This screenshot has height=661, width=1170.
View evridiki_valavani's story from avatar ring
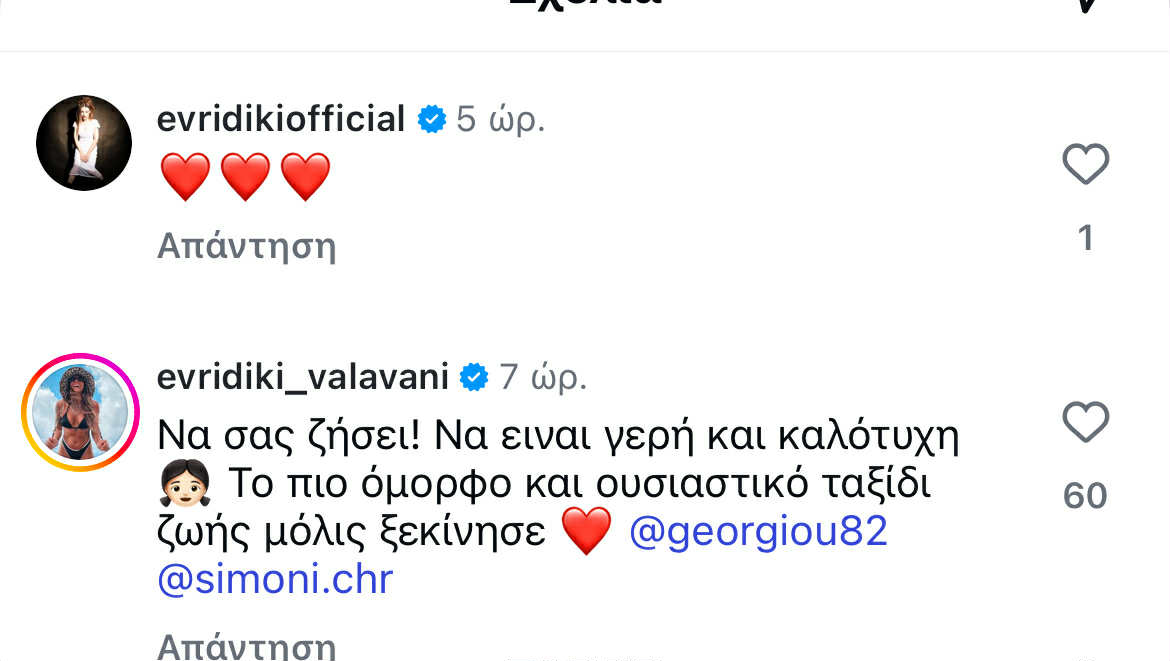(81, 412)
